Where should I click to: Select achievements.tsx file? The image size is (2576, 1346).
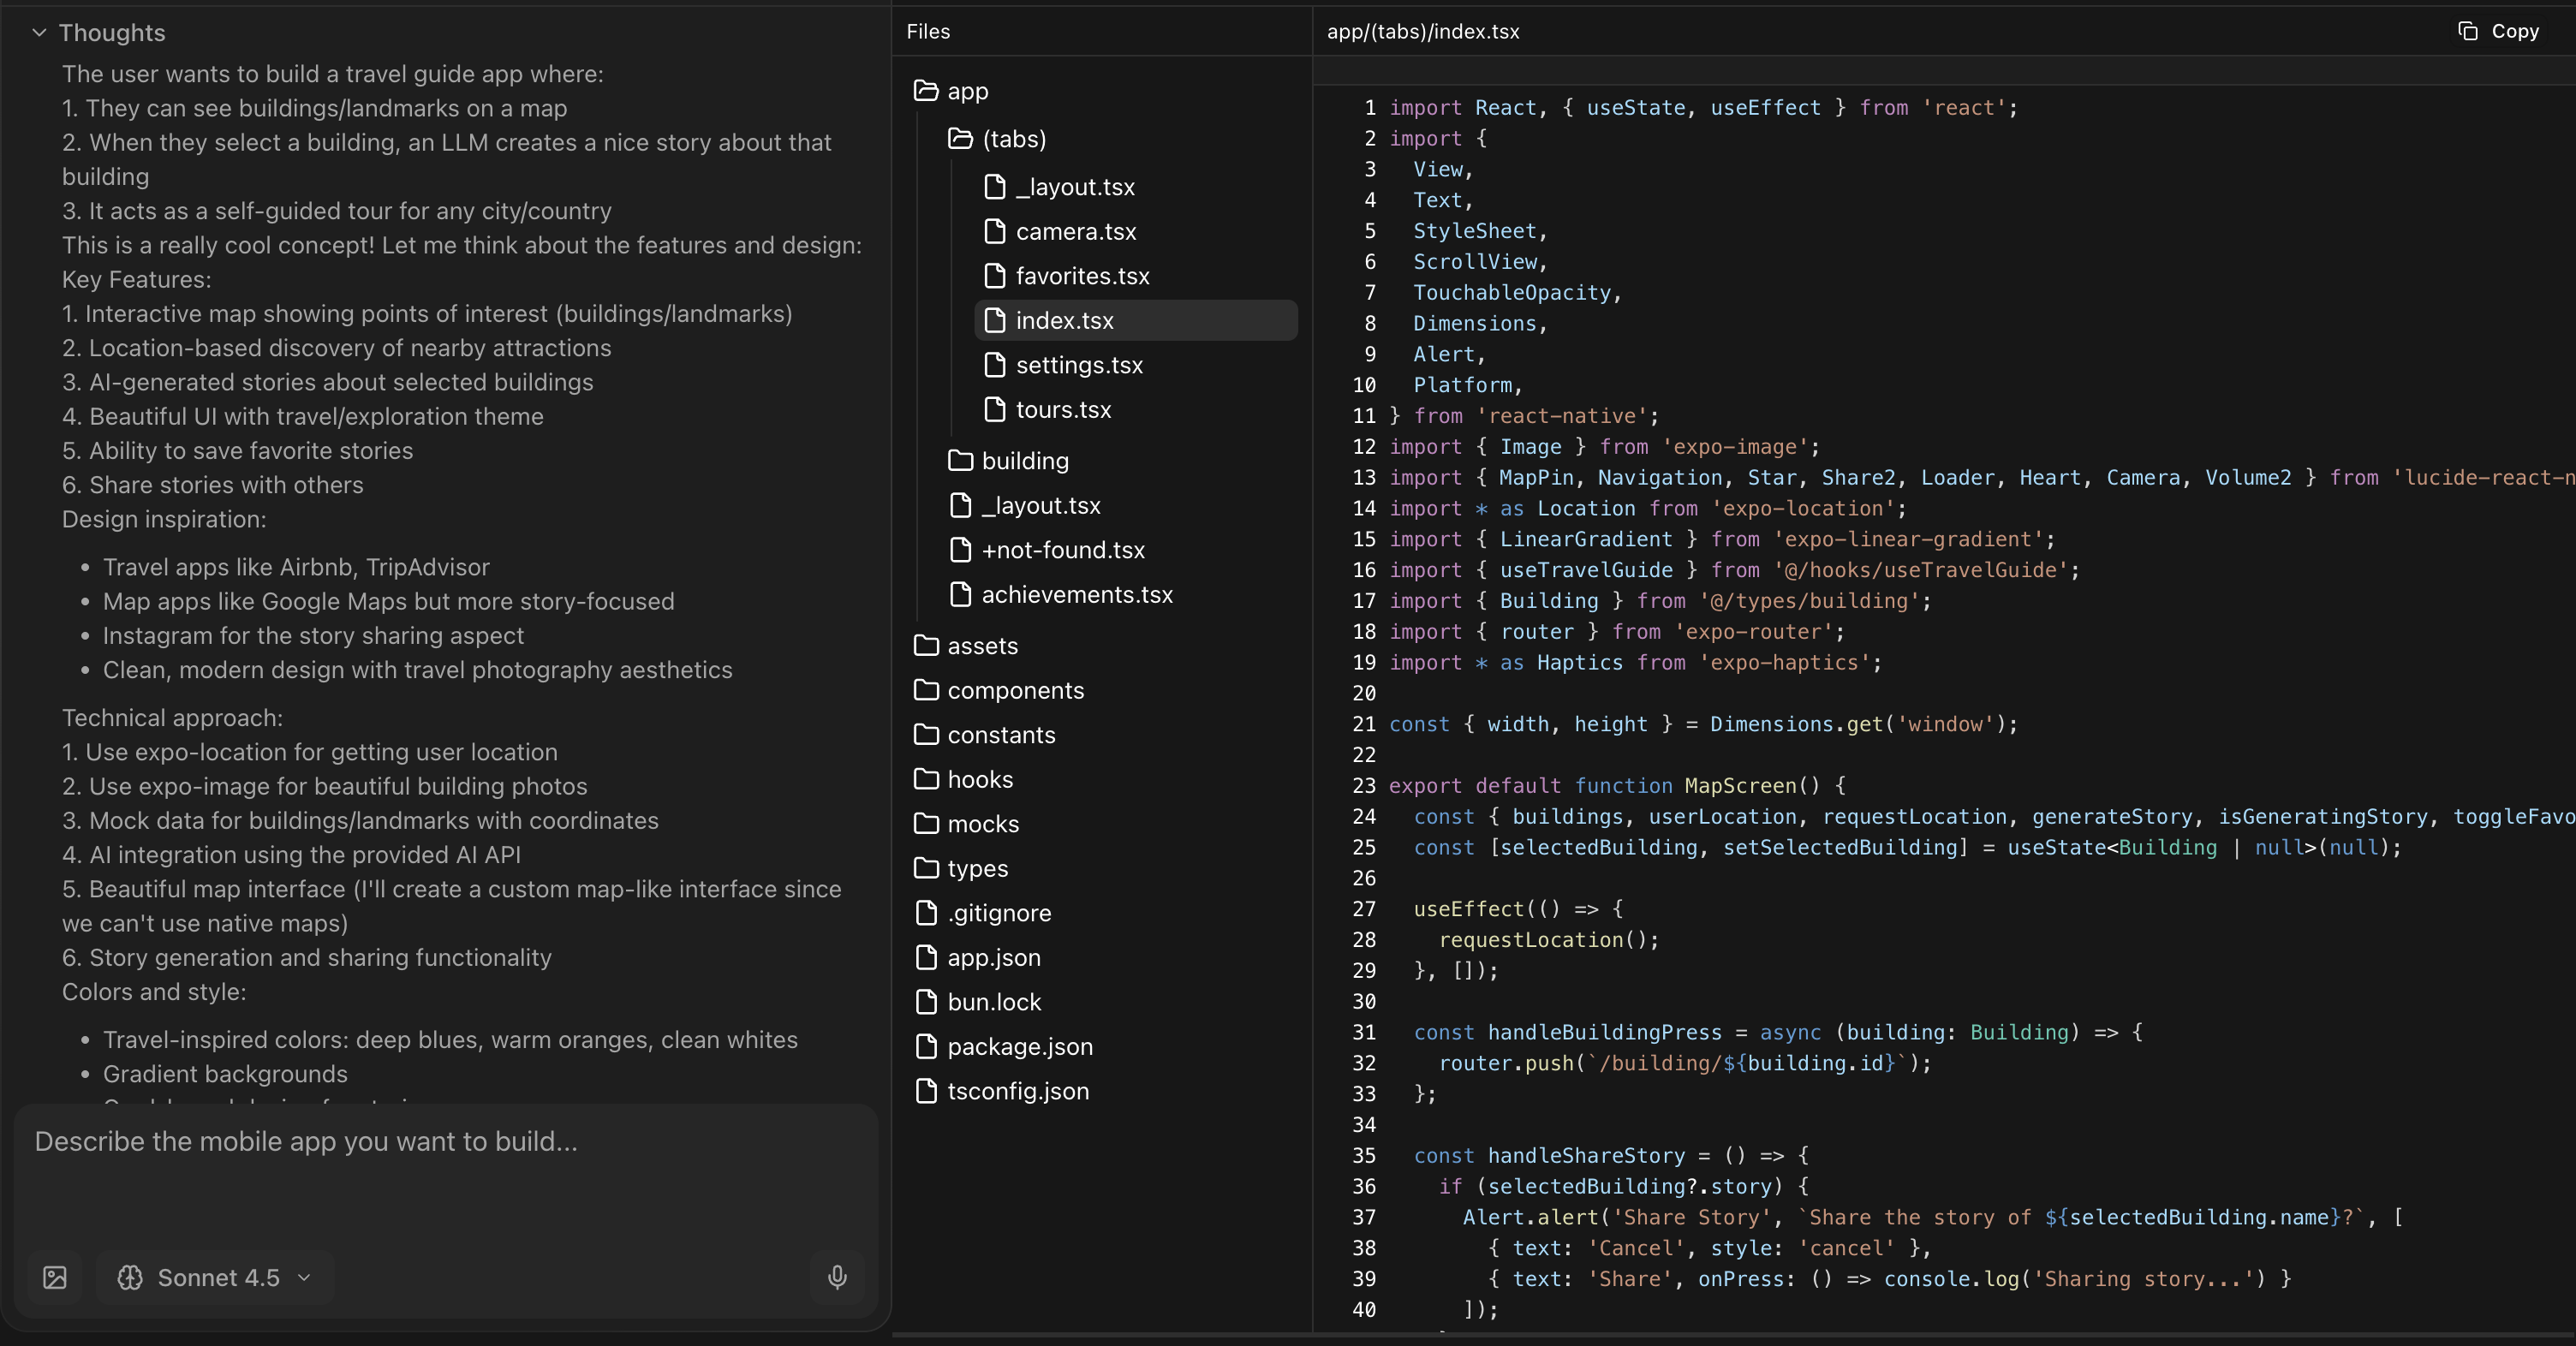[1076, 594]
